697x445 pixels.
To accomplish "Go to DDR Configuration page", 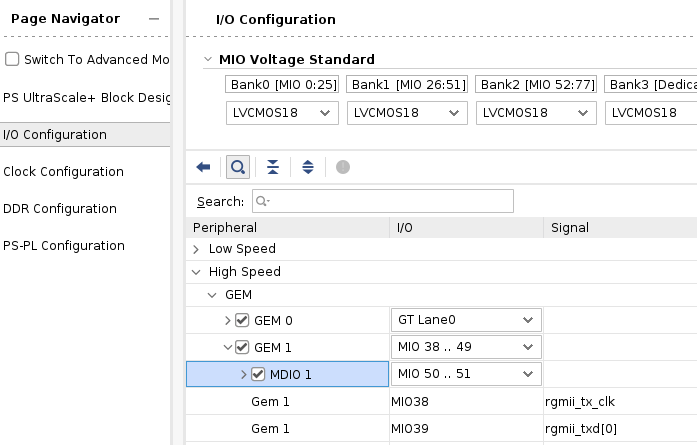I will 60,208.
